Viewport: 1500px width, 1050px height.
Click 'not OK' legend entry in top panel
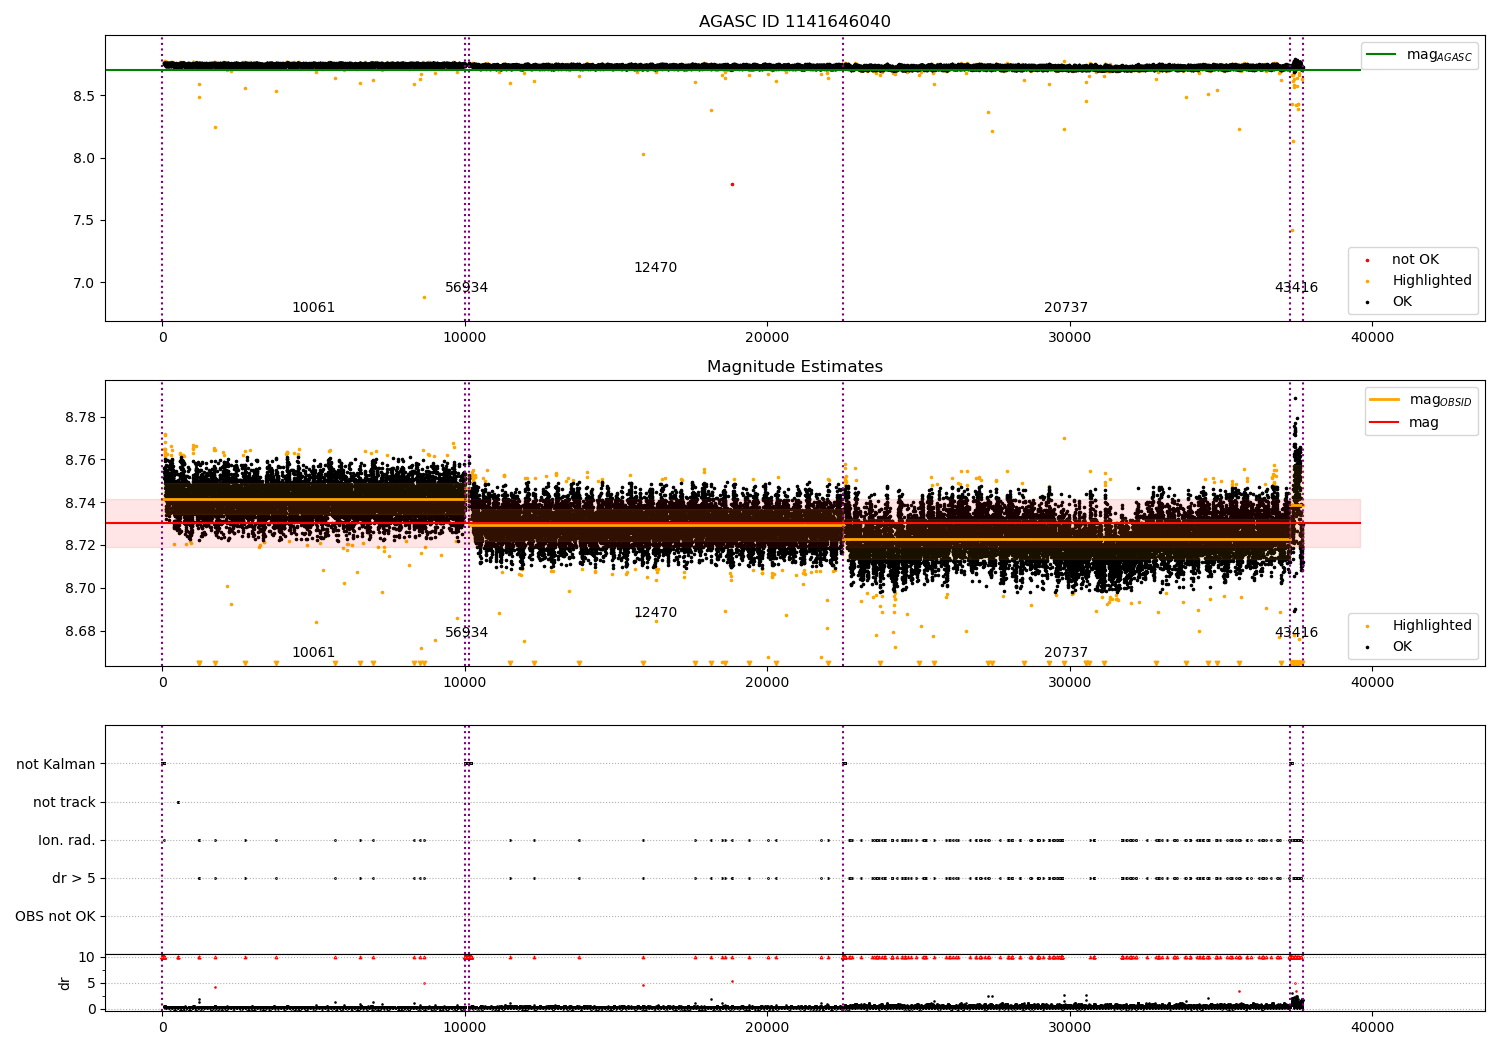point(1414,260)
